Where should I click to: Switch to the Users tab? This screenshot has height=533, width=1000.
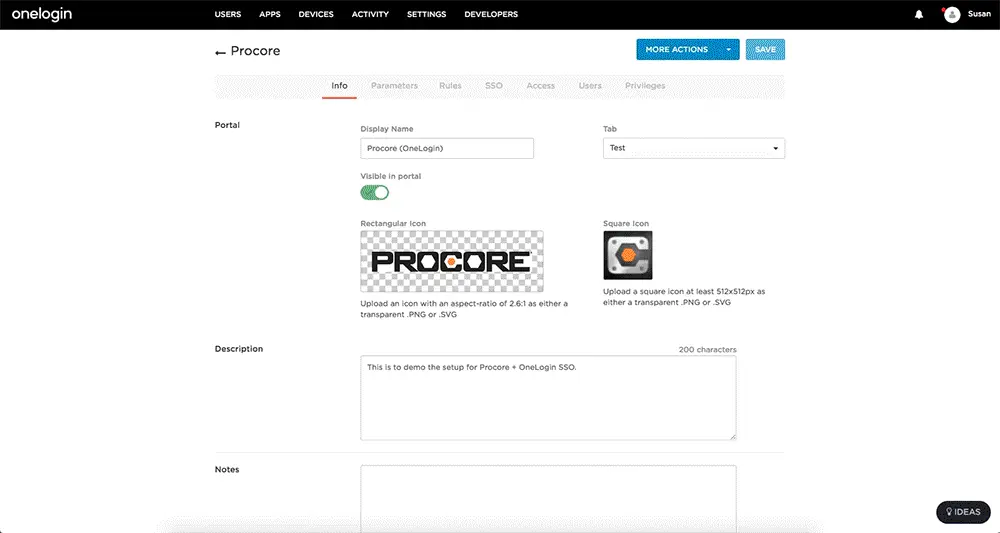pos(590,85)
